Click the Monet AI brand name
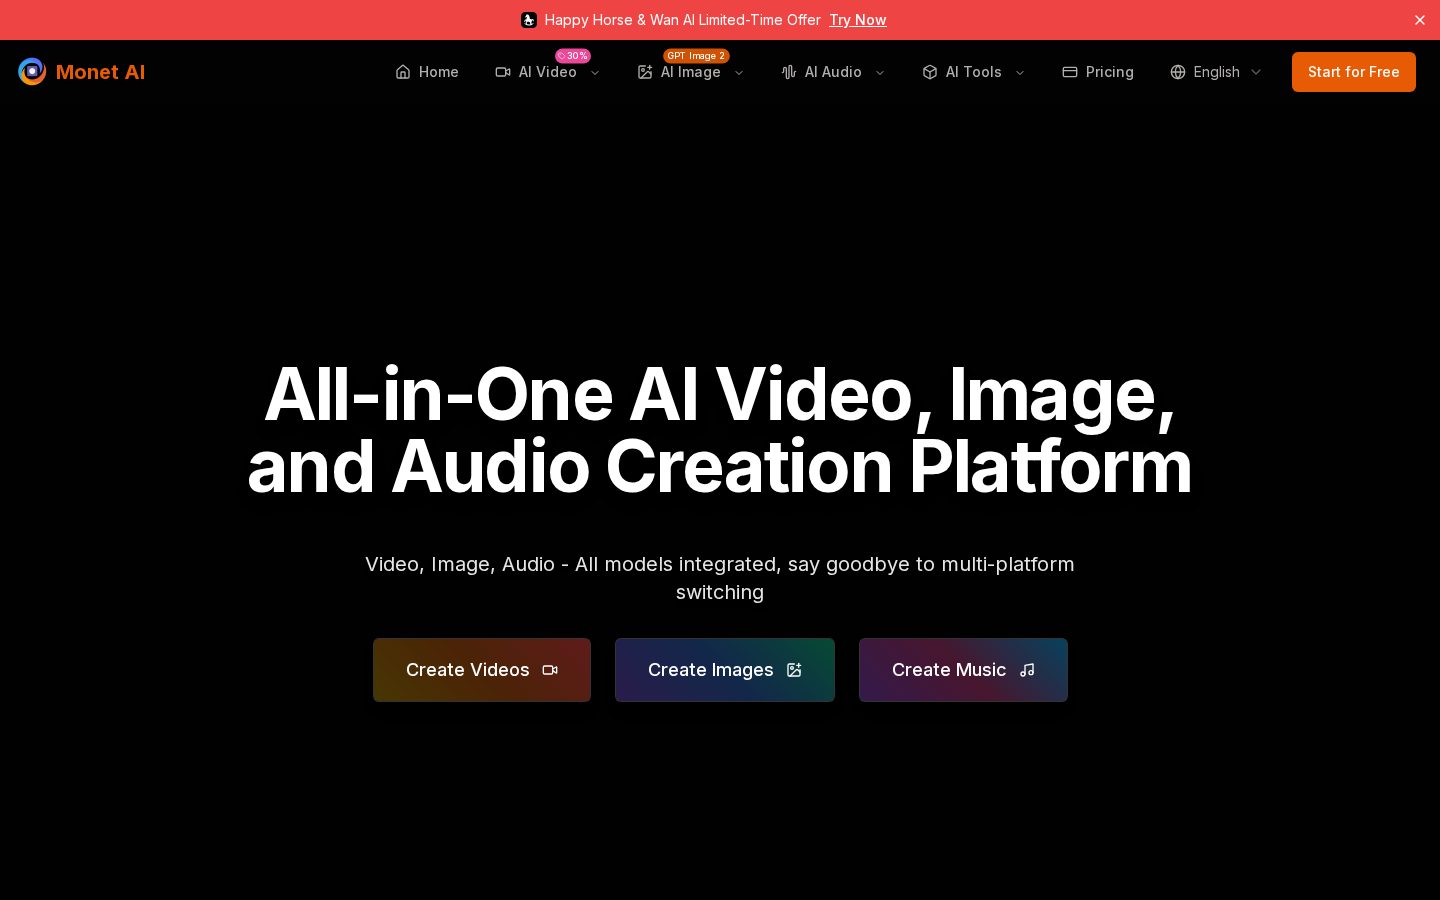This screenshot has height=900, width=1440. [100, 72]
